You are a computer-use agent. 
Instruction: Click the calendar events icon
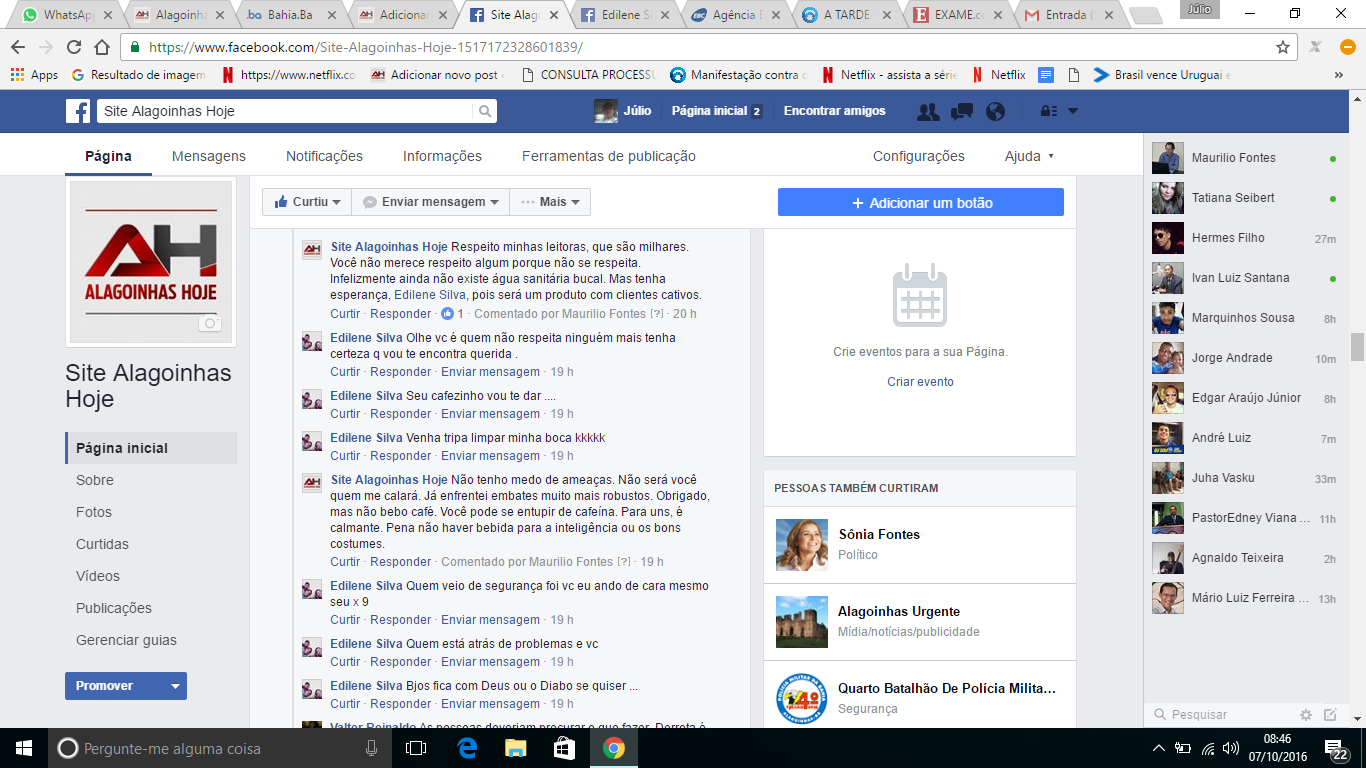tap(919, 295)
